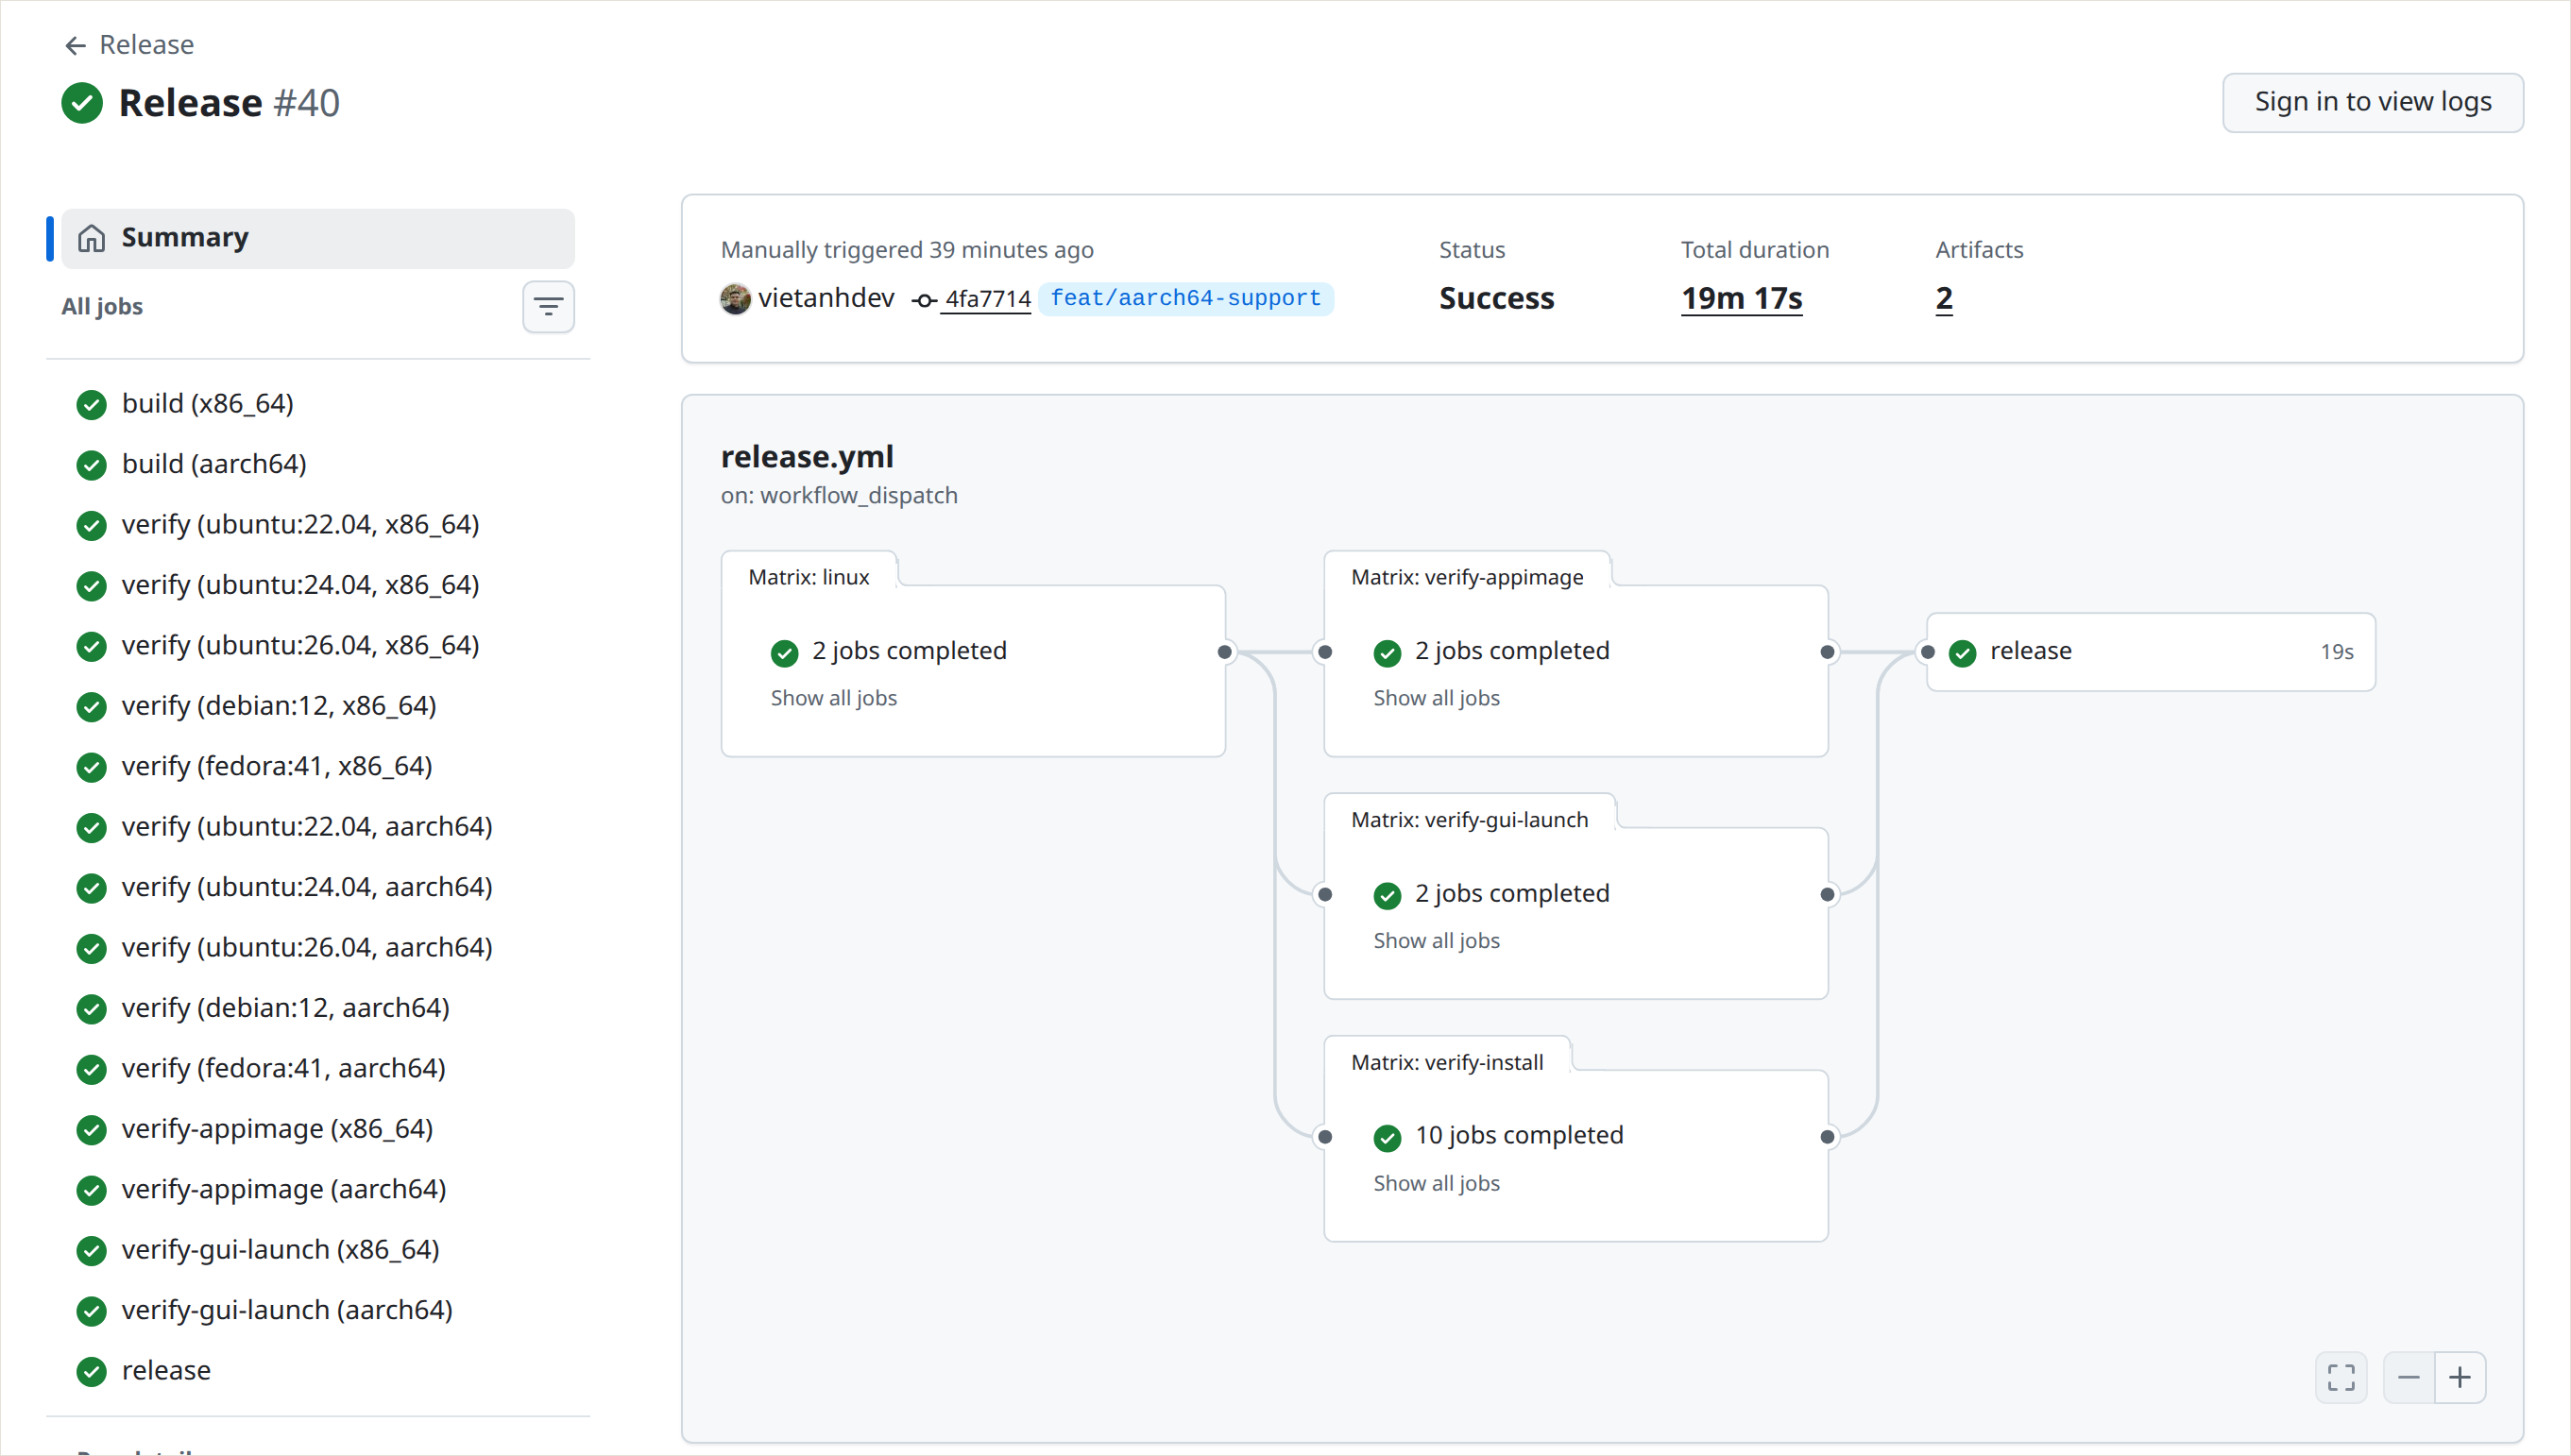
Task: Click the home icon in Summary
Action: 91,238
